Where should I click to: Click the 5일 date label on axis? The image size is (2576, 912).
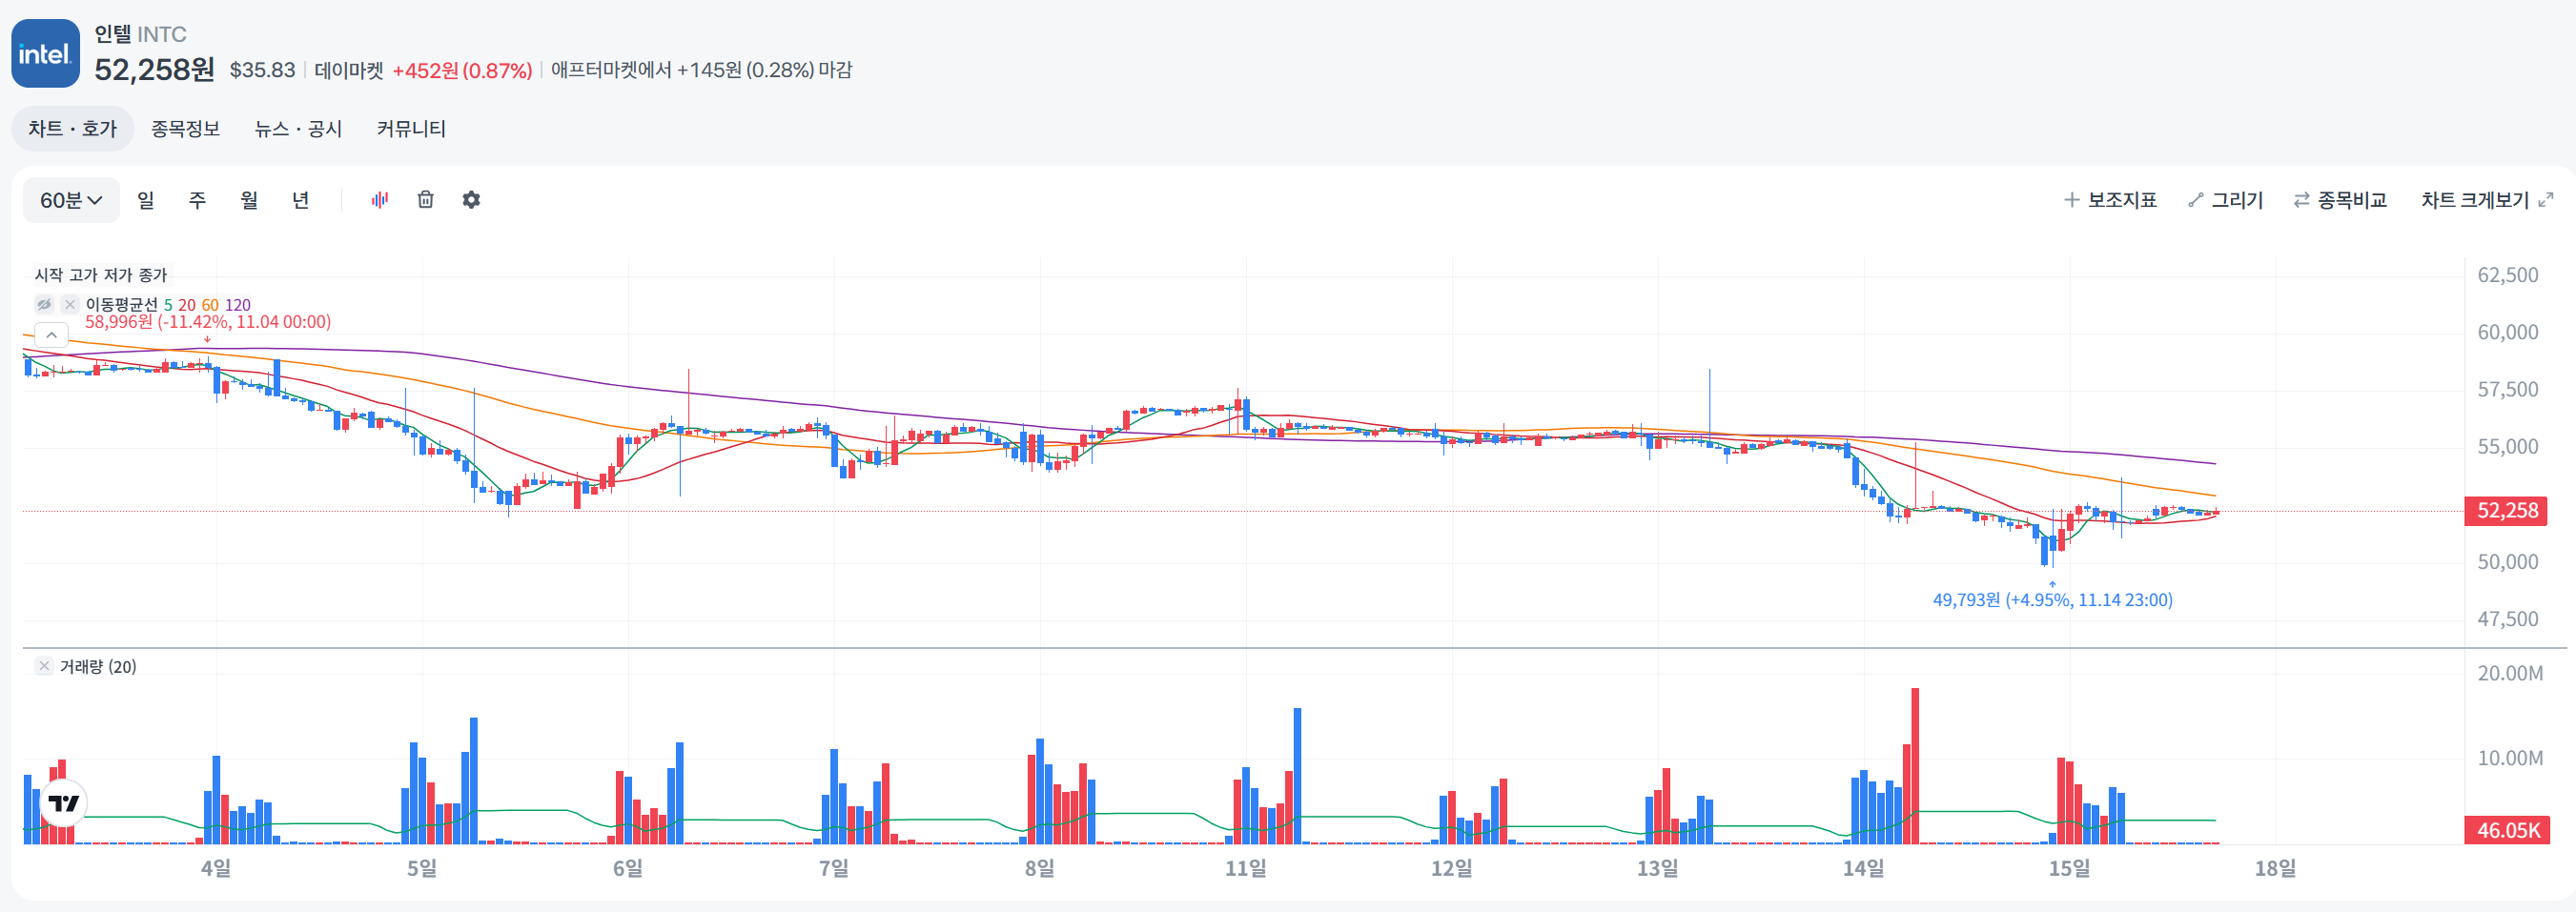tap(422, 868)
